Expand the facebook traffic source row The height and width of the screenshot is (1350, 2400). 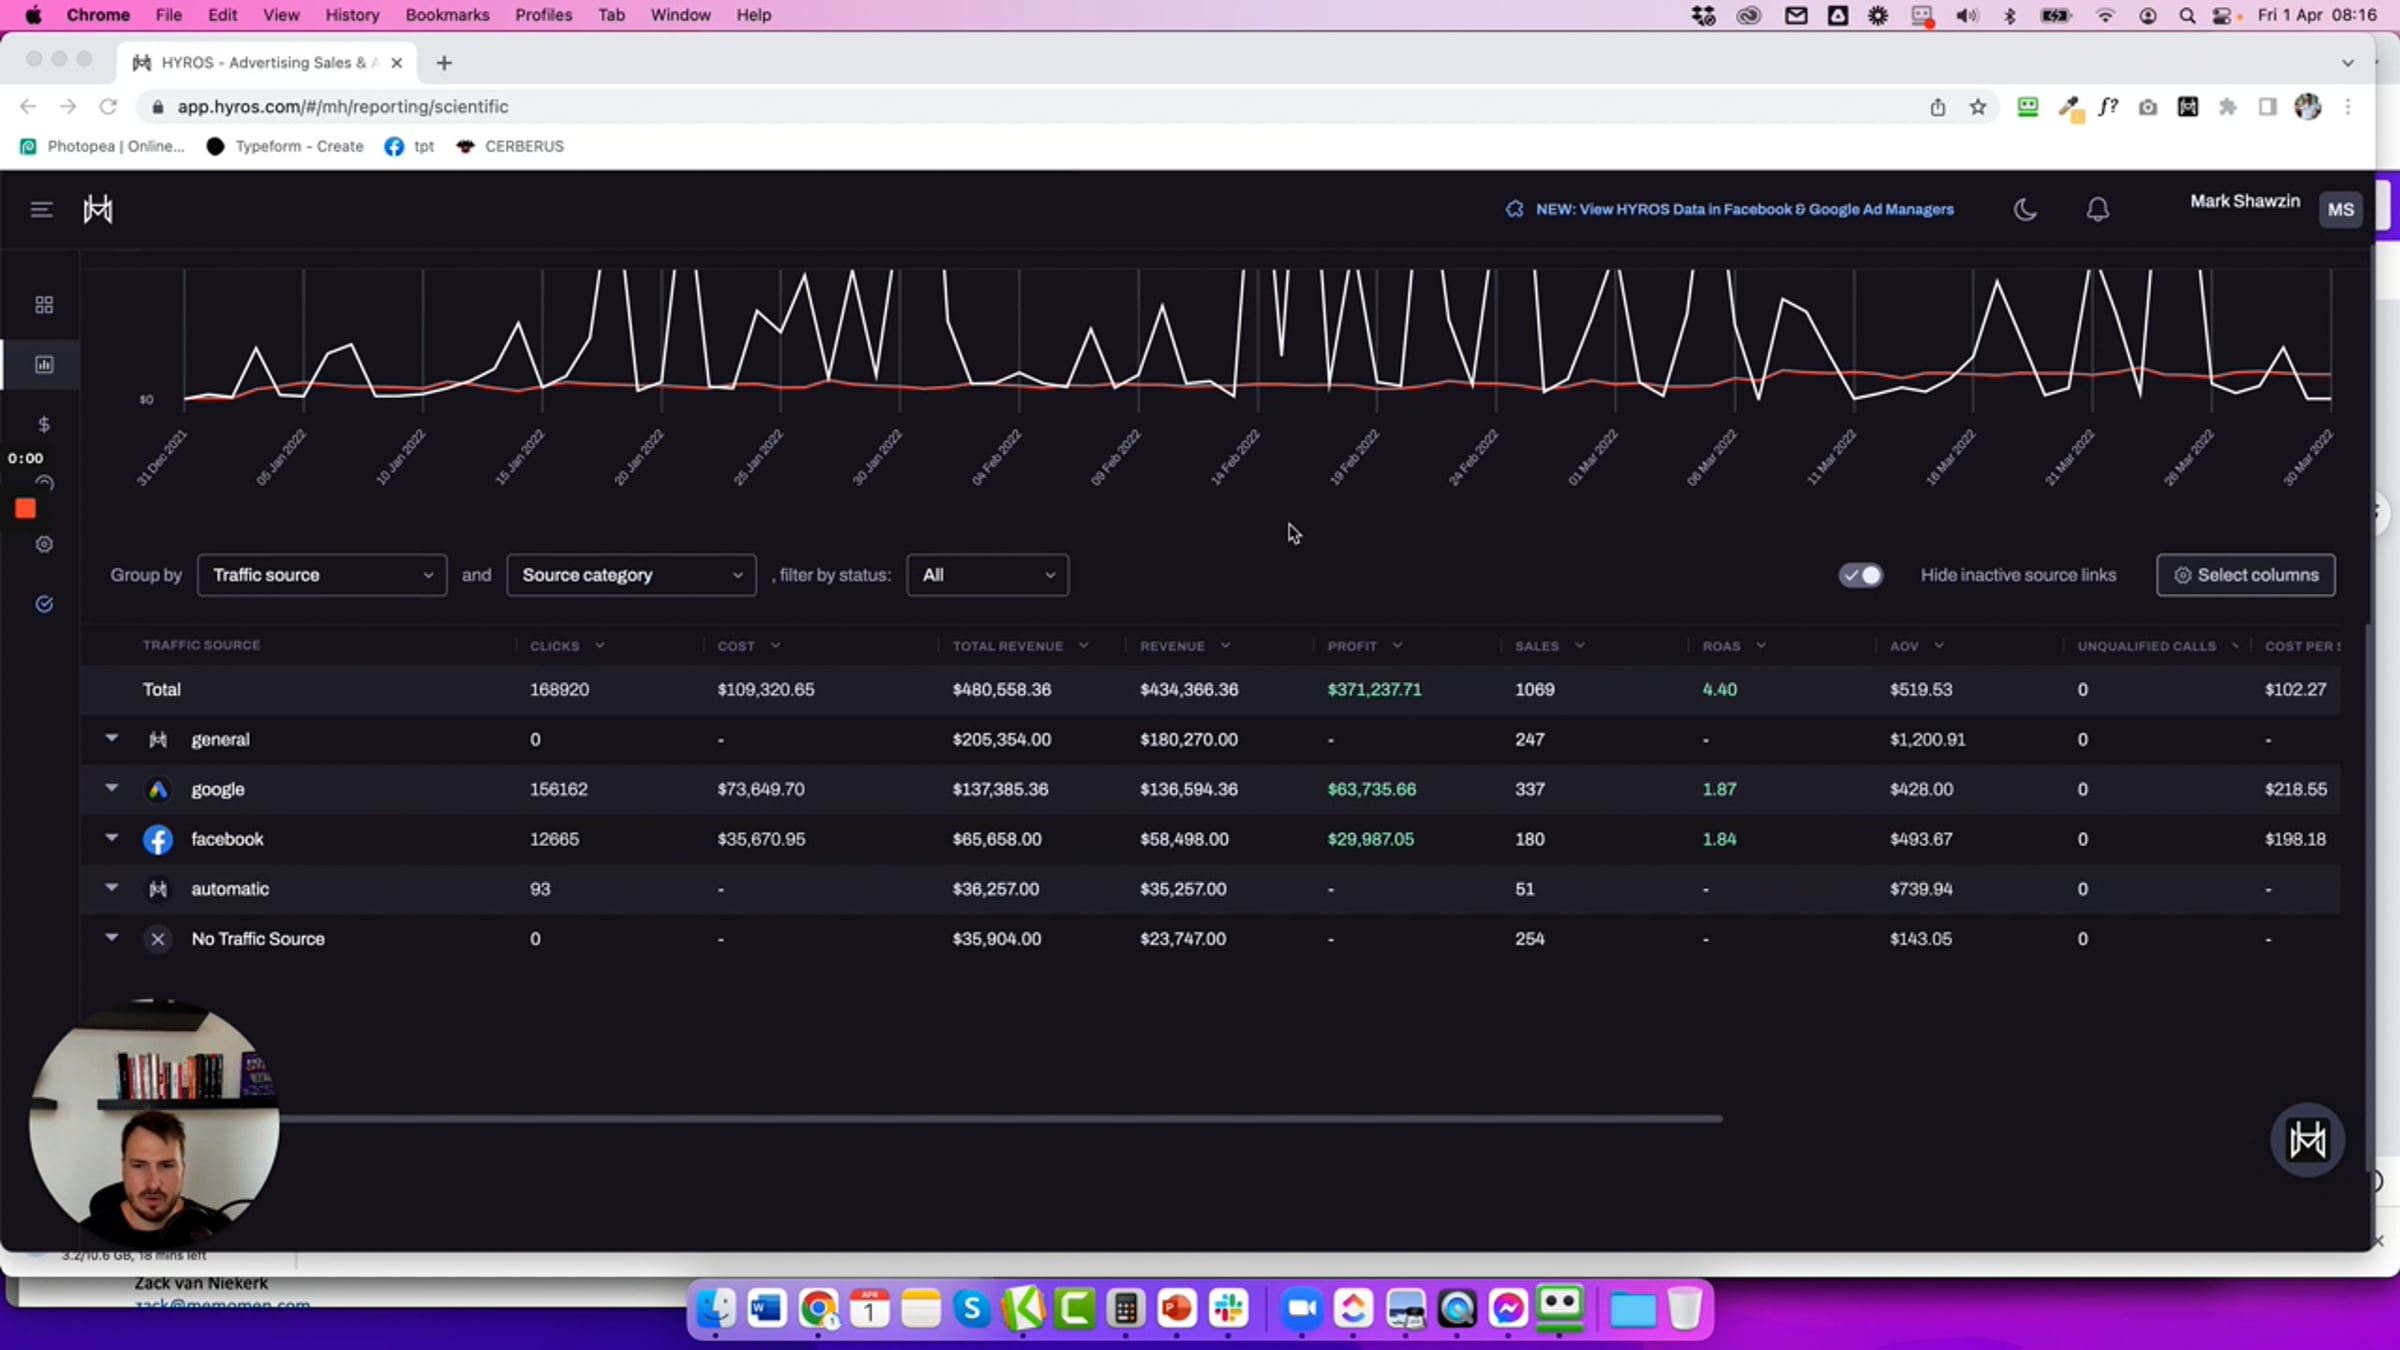coord(112,838)
